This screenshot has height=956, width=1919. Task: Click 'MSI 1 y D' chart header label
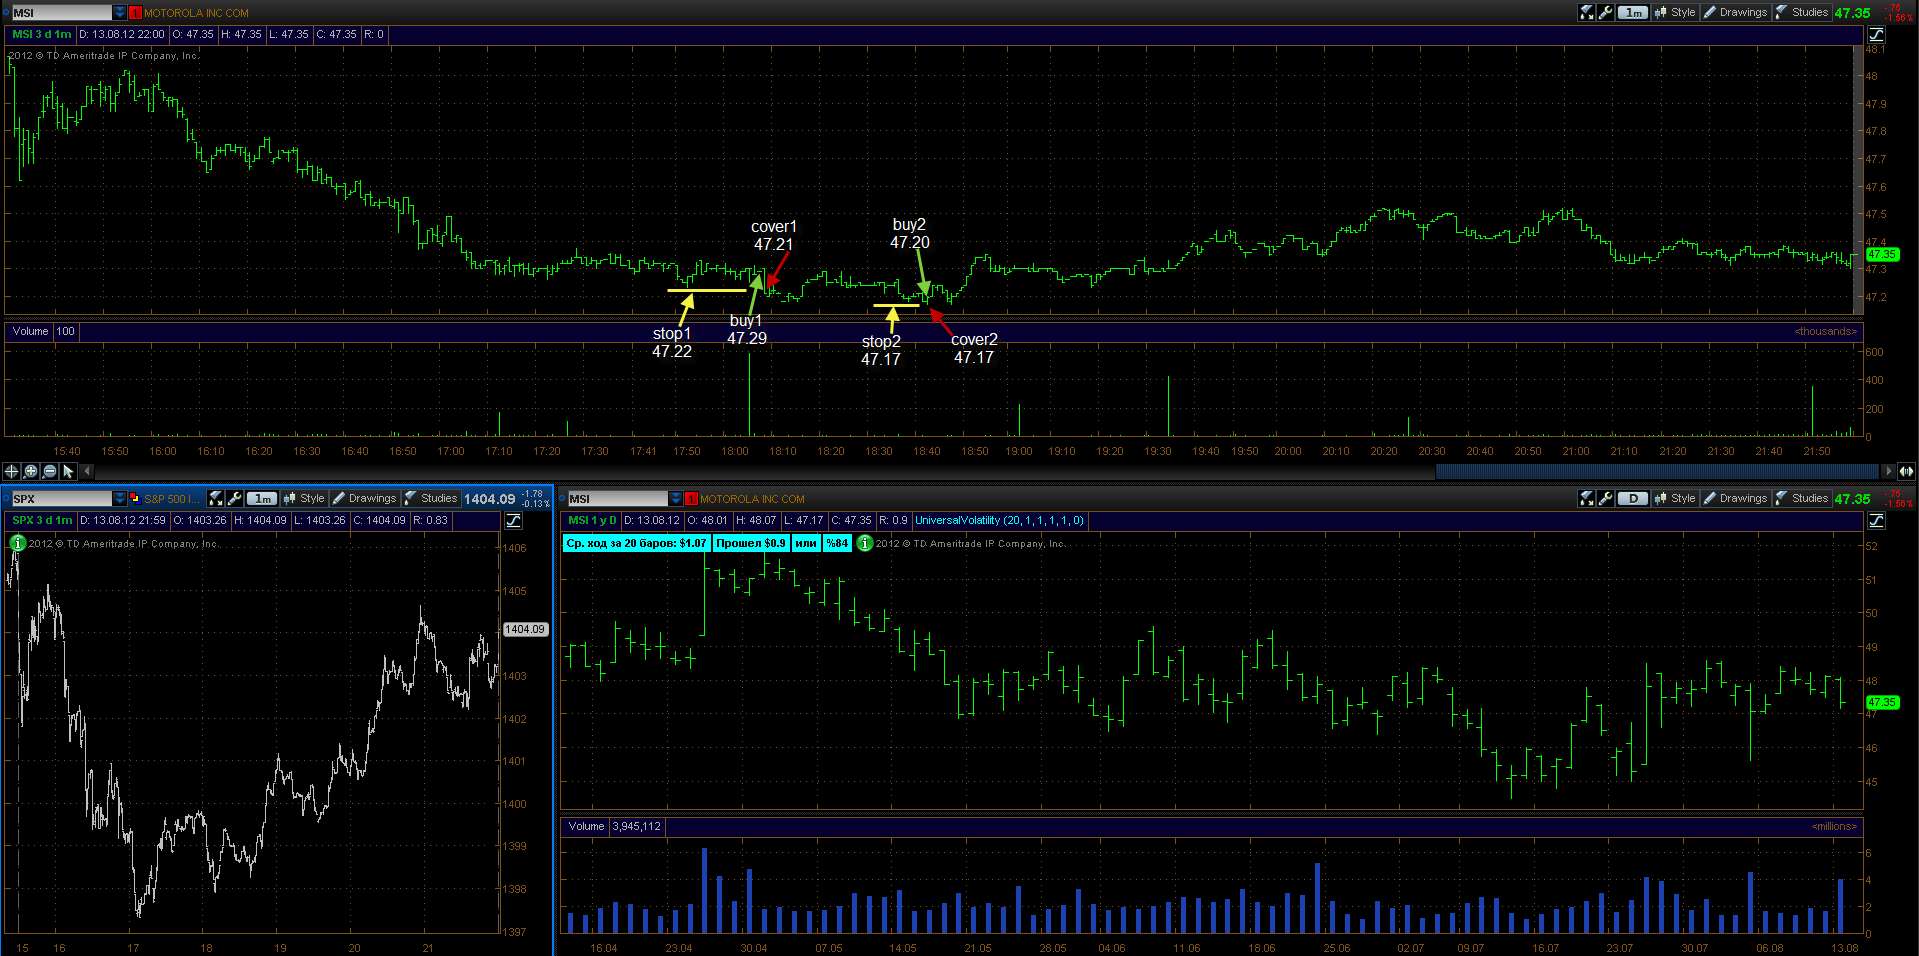coord(592,520)
